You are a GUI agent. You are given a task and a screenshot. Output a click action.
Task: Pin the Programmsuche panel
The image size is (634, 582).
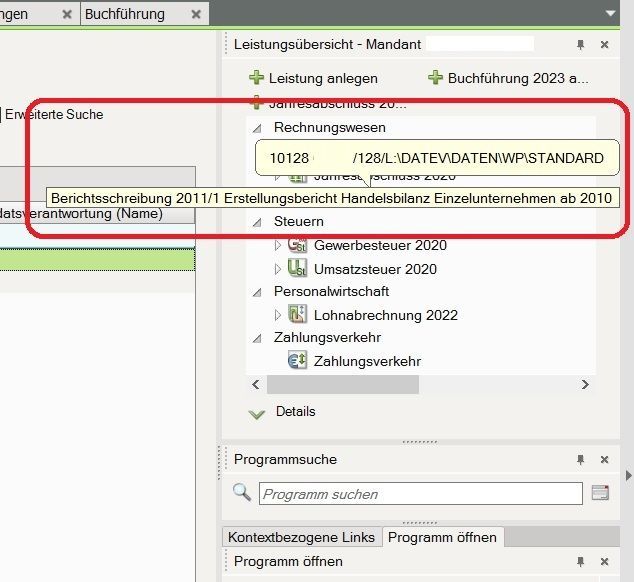click(581, 460)
